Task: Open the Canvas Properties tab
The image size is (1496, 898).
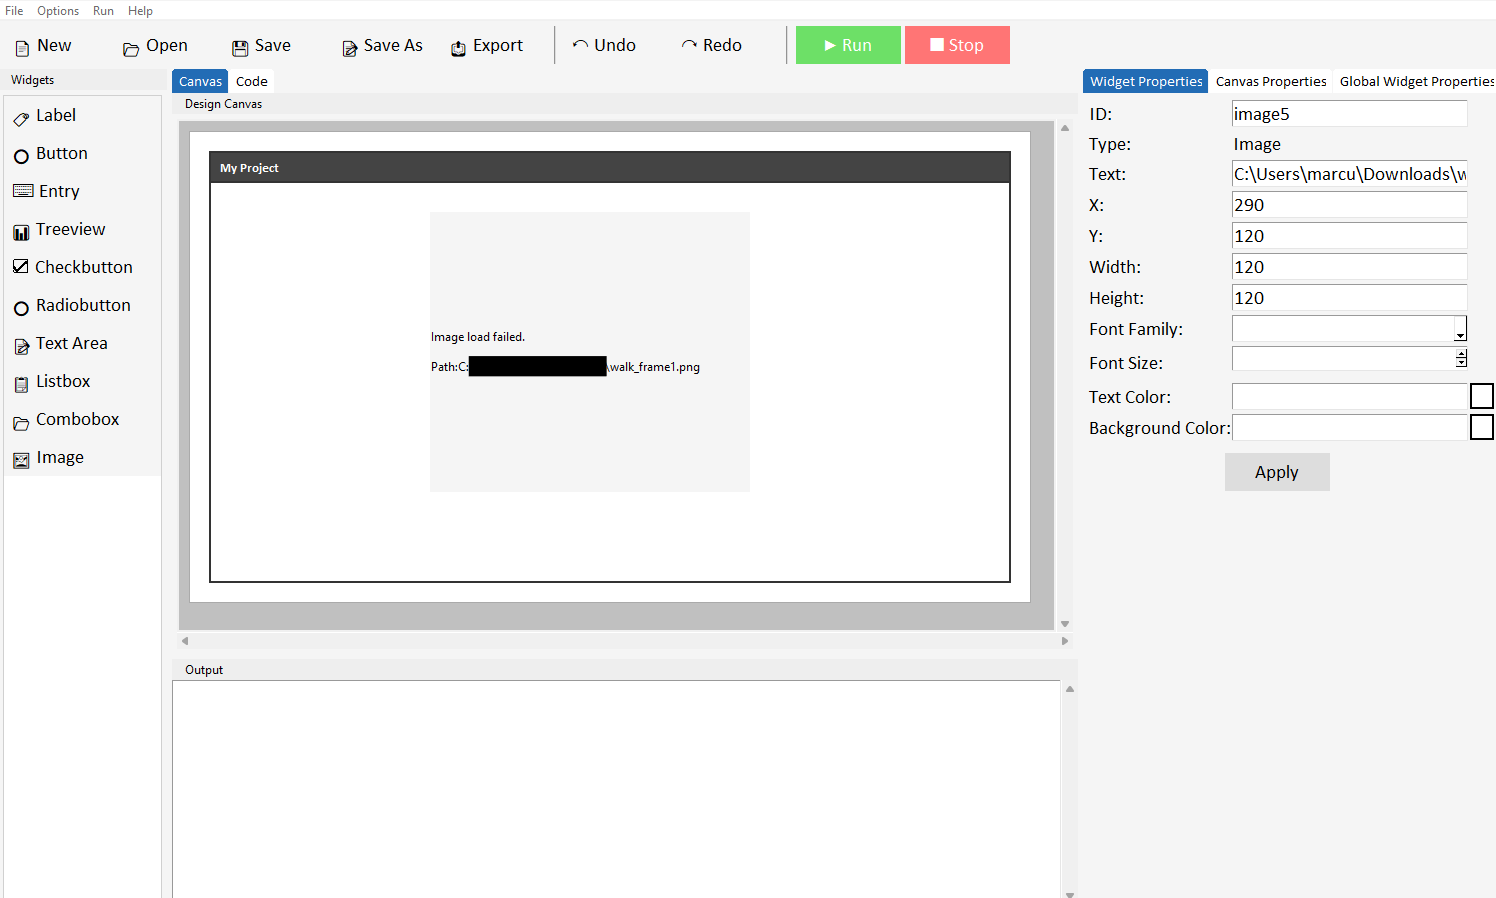Action: coord(1271,81)
